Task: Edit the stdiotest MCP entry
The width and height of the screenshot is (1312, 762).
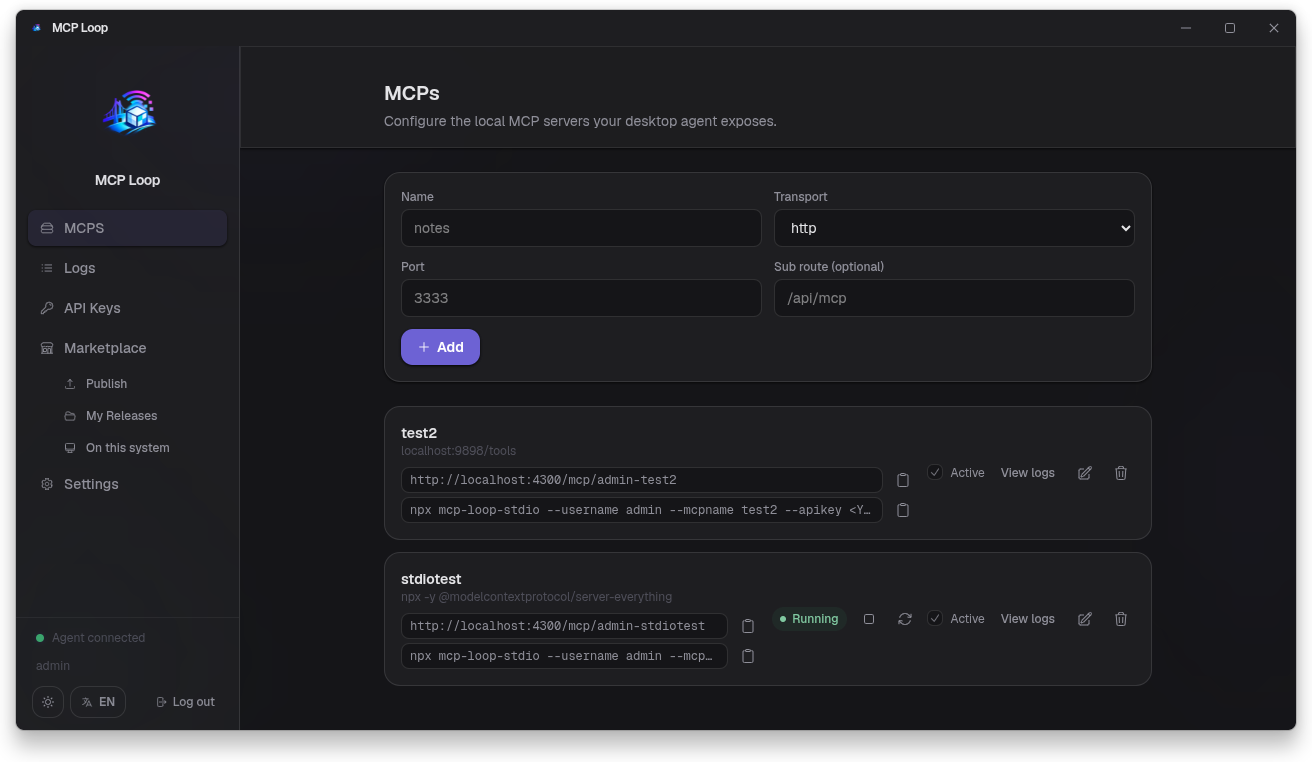Action: [1085, 619]
